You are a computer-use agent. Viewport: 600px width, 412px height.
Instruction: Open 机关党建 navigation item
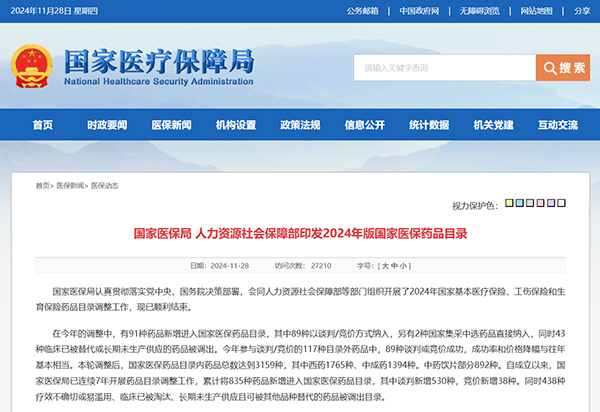(494, 125)
